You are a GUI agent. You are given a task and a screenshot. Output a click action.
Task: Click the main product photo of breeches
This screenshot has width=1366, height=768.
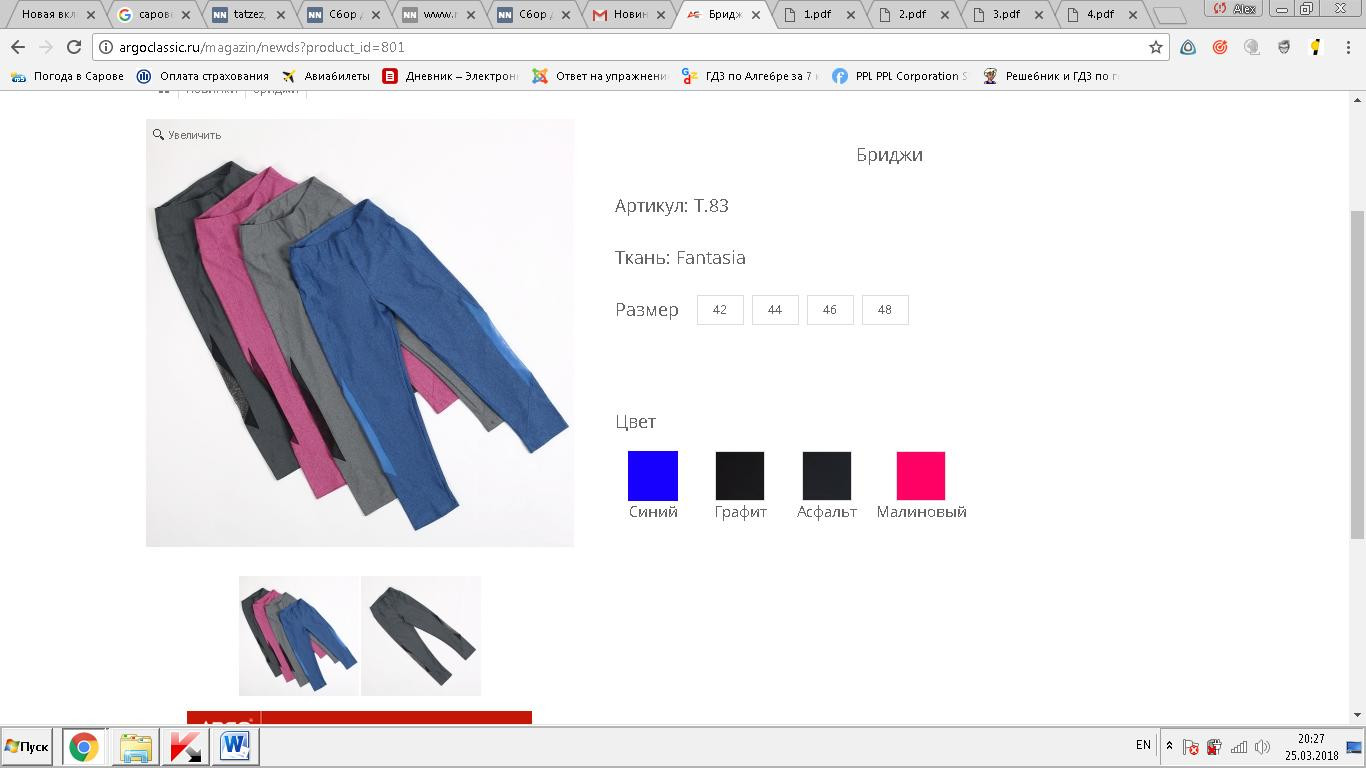pyautogui.click(x=360, y=333)
